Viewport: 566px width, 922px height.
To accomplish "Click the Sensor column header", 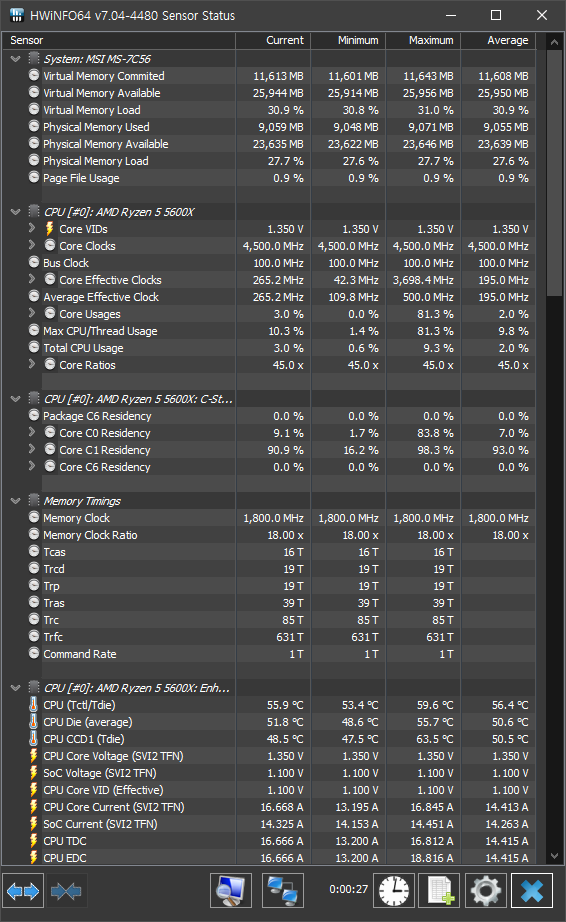I will pos(119,40).
